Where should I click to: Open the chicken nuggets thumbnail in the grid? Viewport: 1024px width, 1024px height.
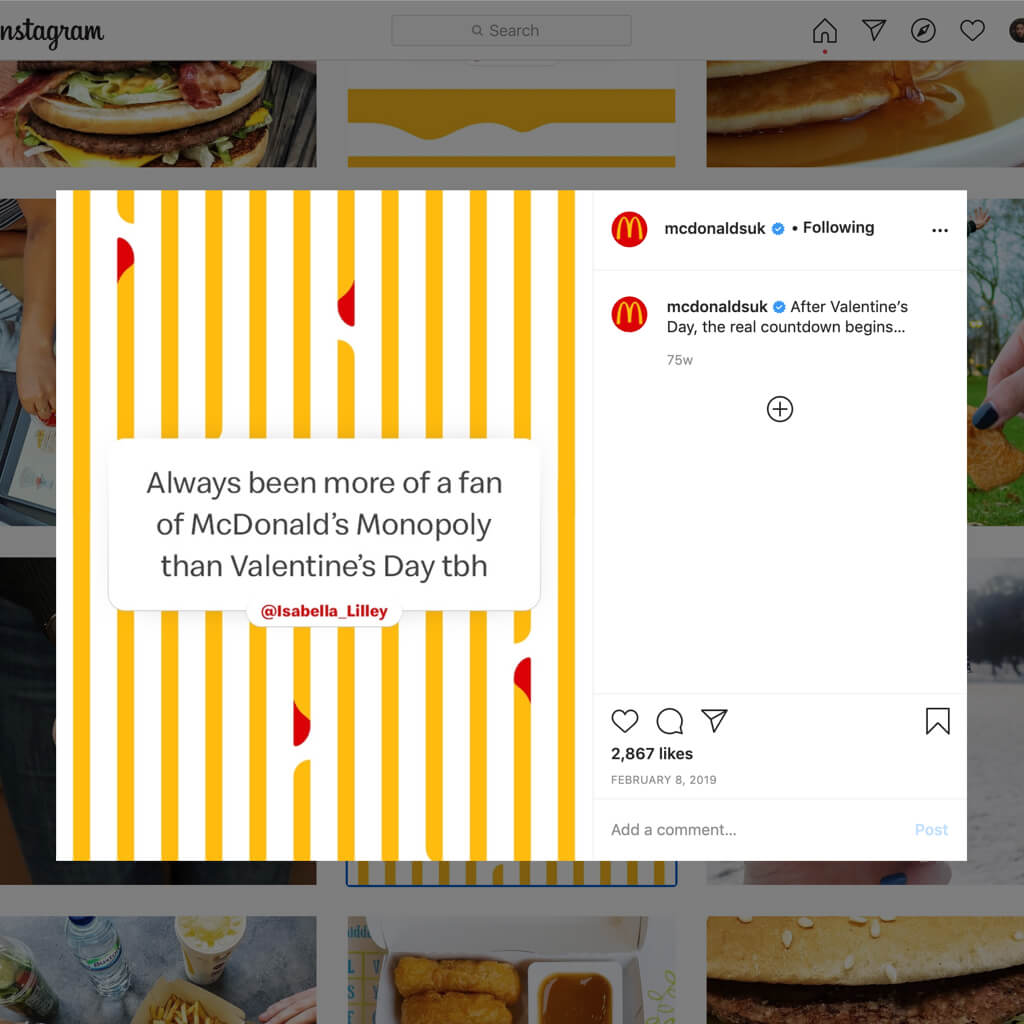click(511, 970)
